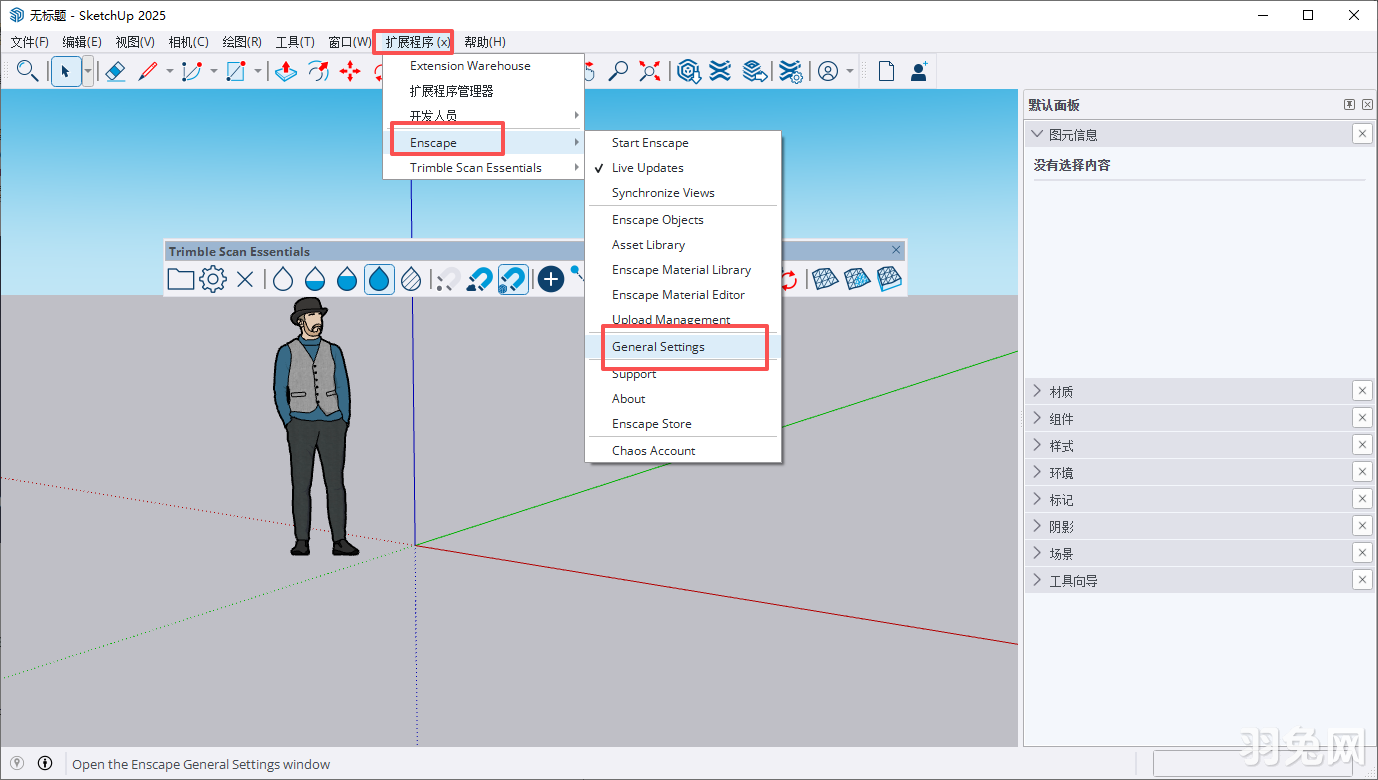The height and width of the screenshot is (780, 1378).
Task: Toggle the fully filled droplet display mode
Action: pyautogui.click(x=379, y=279)
